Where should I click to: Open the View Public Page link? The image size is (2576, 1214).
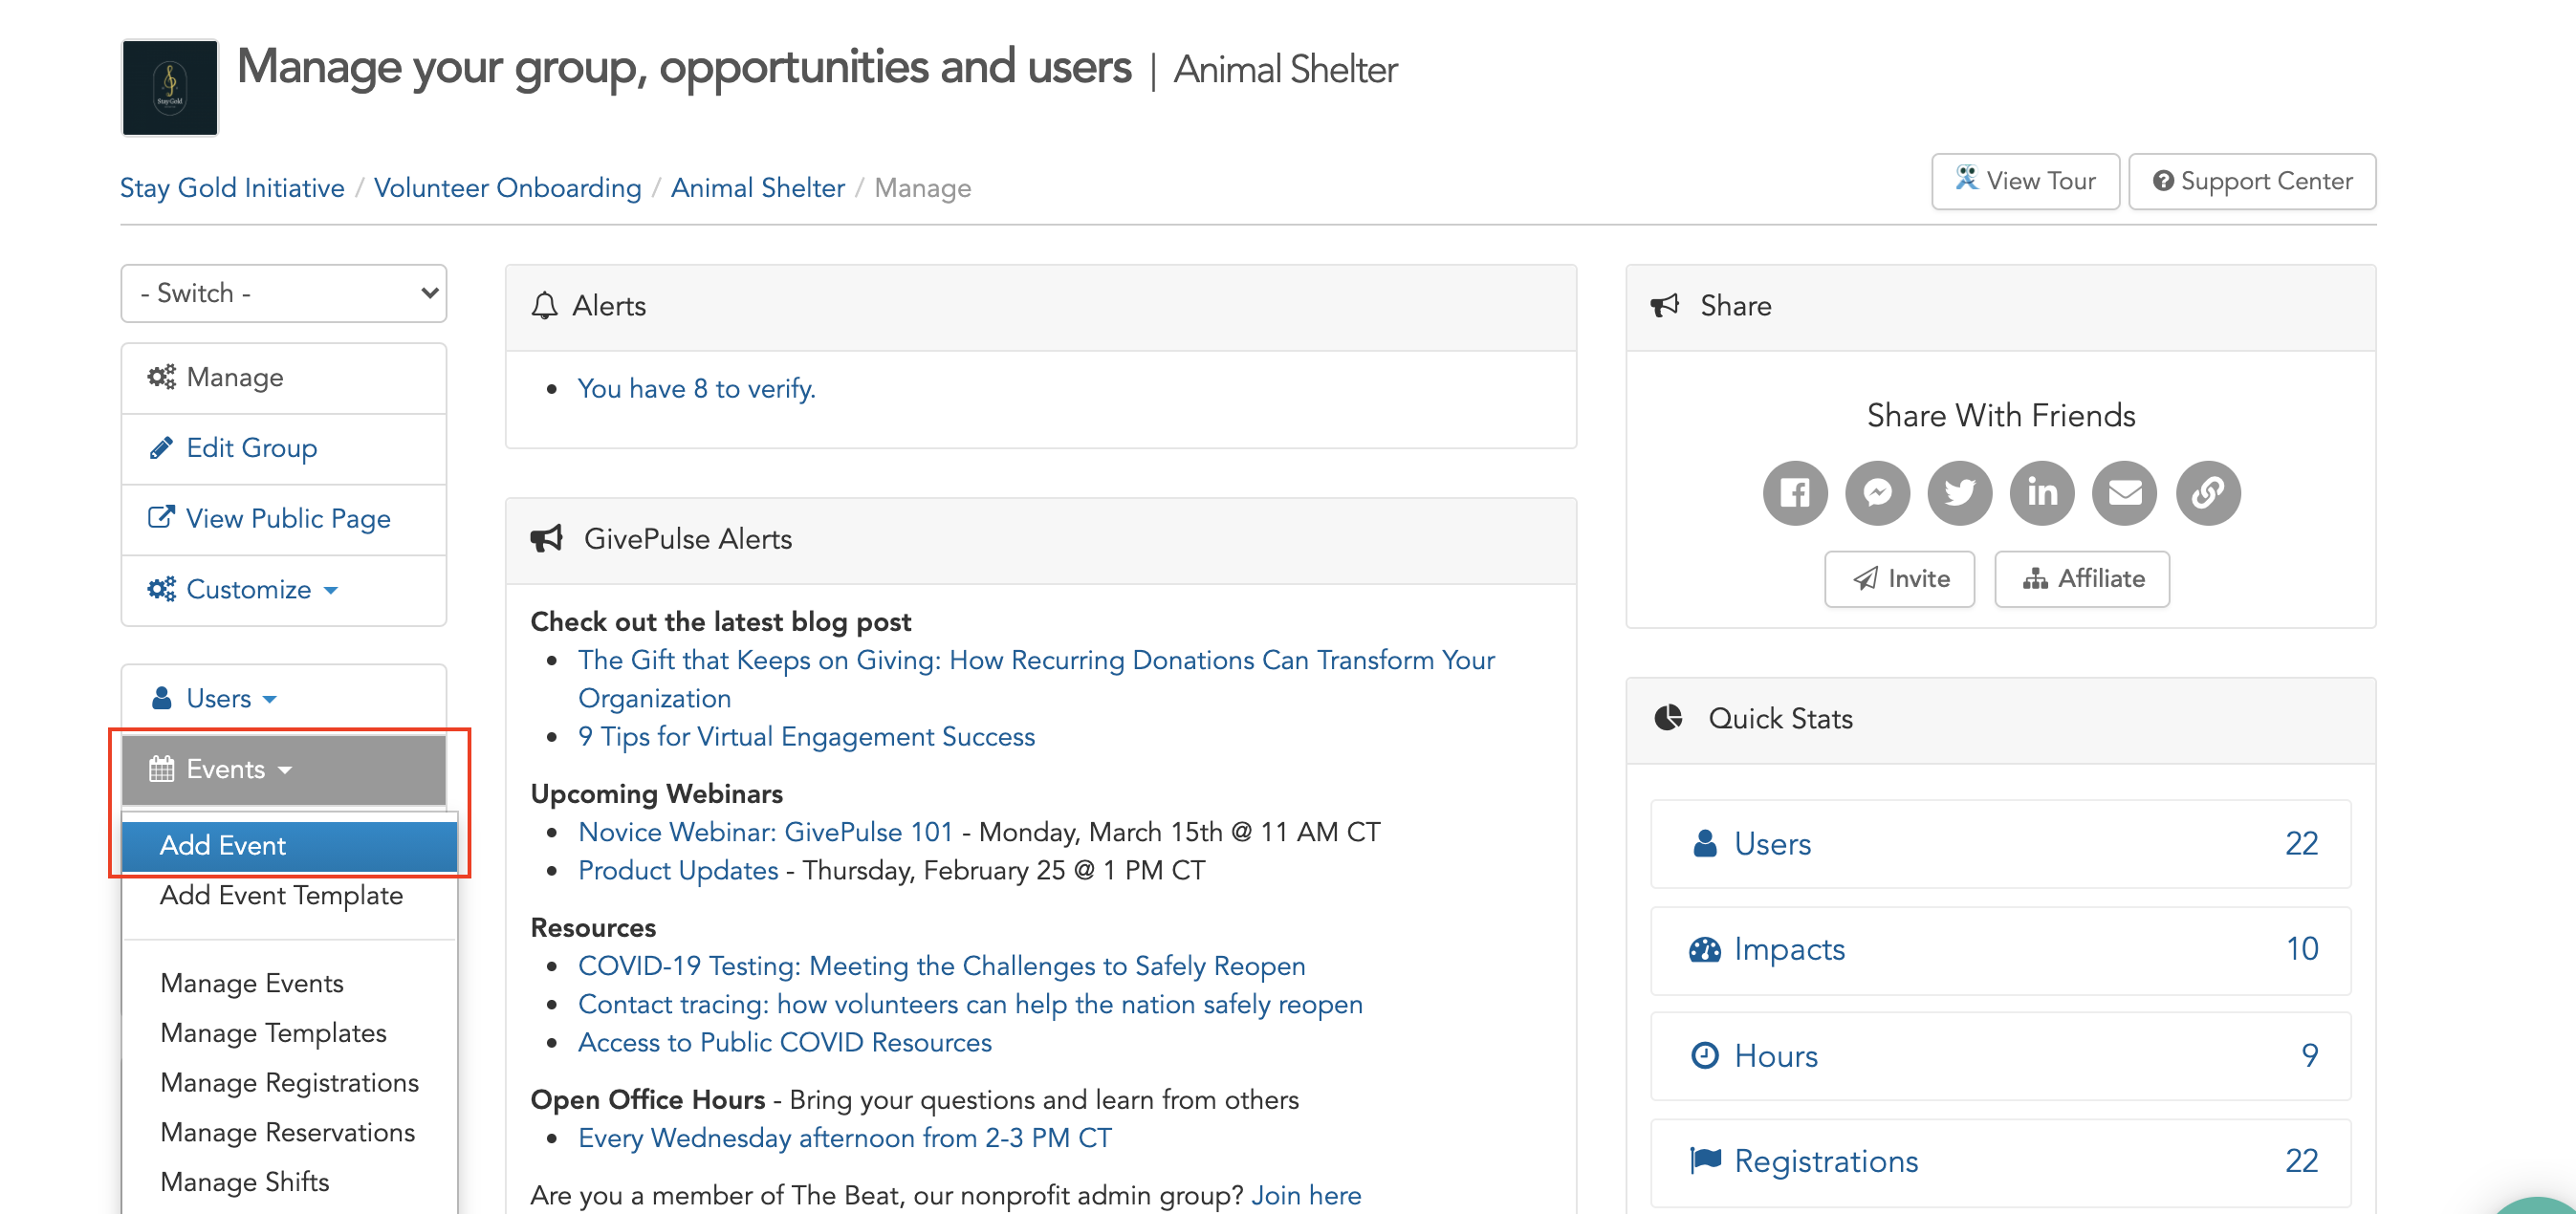pos(284,519)
